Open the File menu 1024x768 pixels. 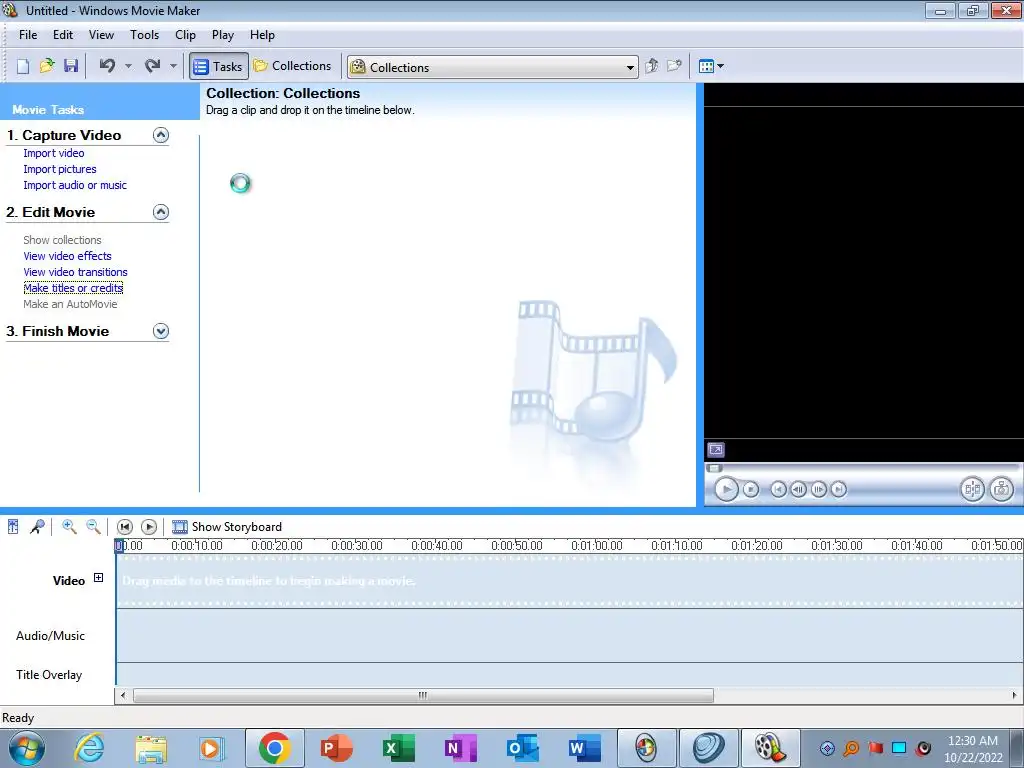pyautogui.click(x=28, y=35)
